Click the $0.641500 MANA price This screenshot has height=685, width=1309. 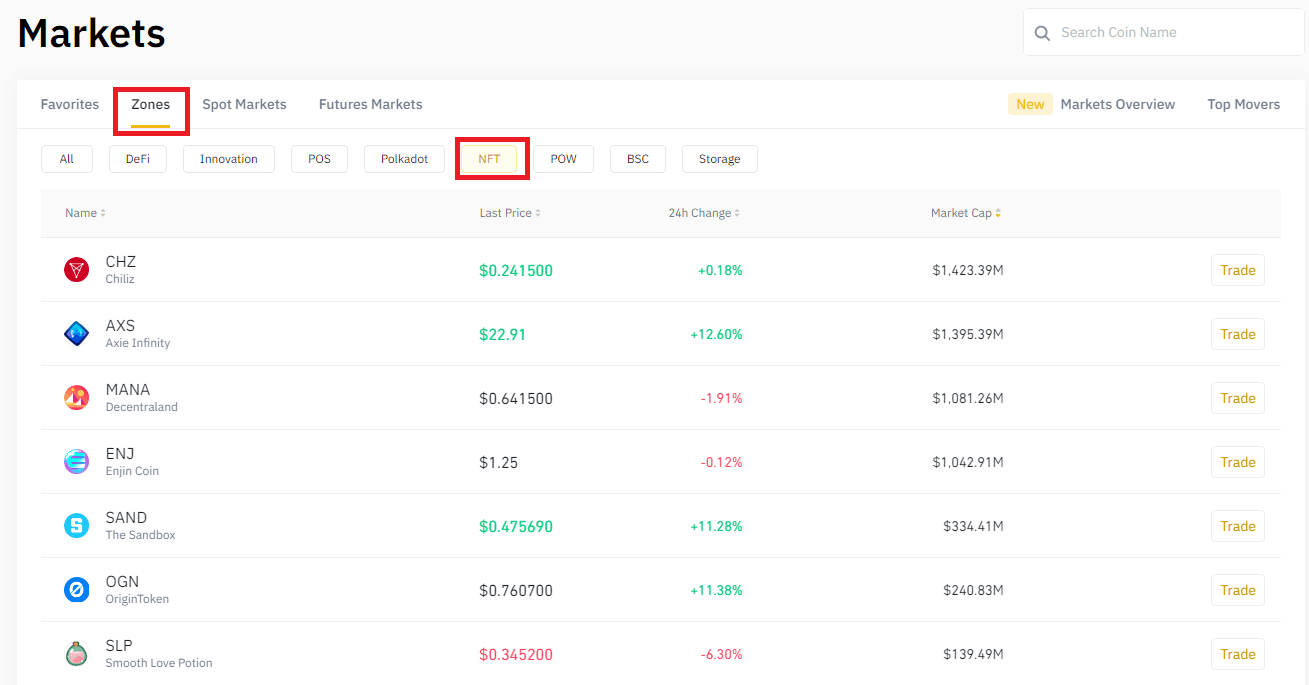[516, 399]
